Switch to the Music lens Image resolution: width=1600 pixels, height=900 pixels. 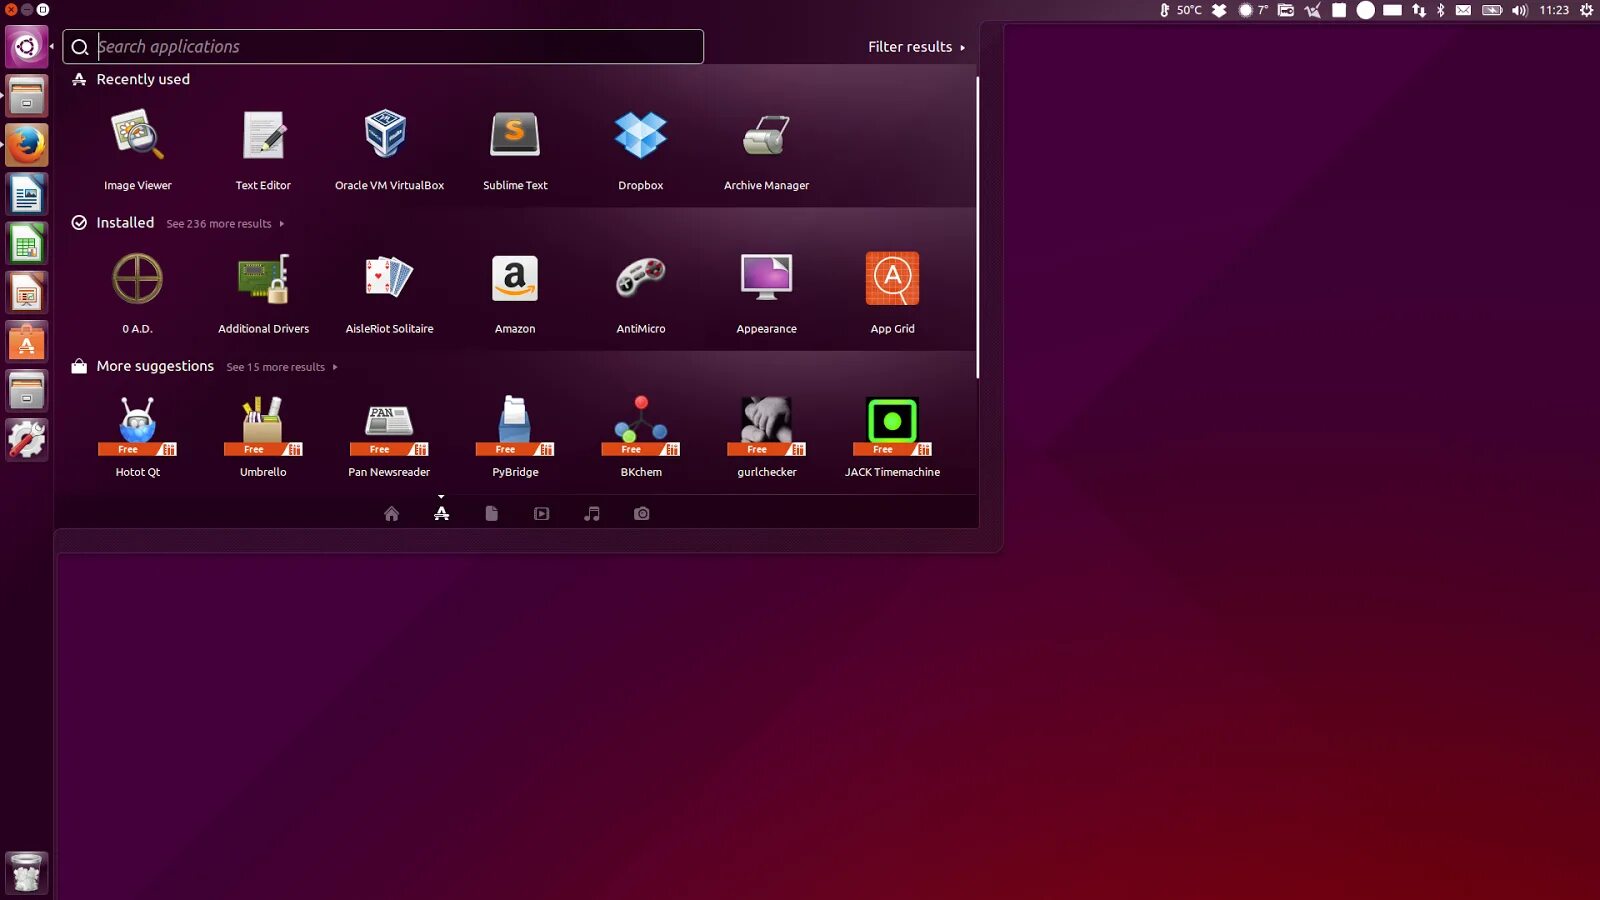pos(592,514)
